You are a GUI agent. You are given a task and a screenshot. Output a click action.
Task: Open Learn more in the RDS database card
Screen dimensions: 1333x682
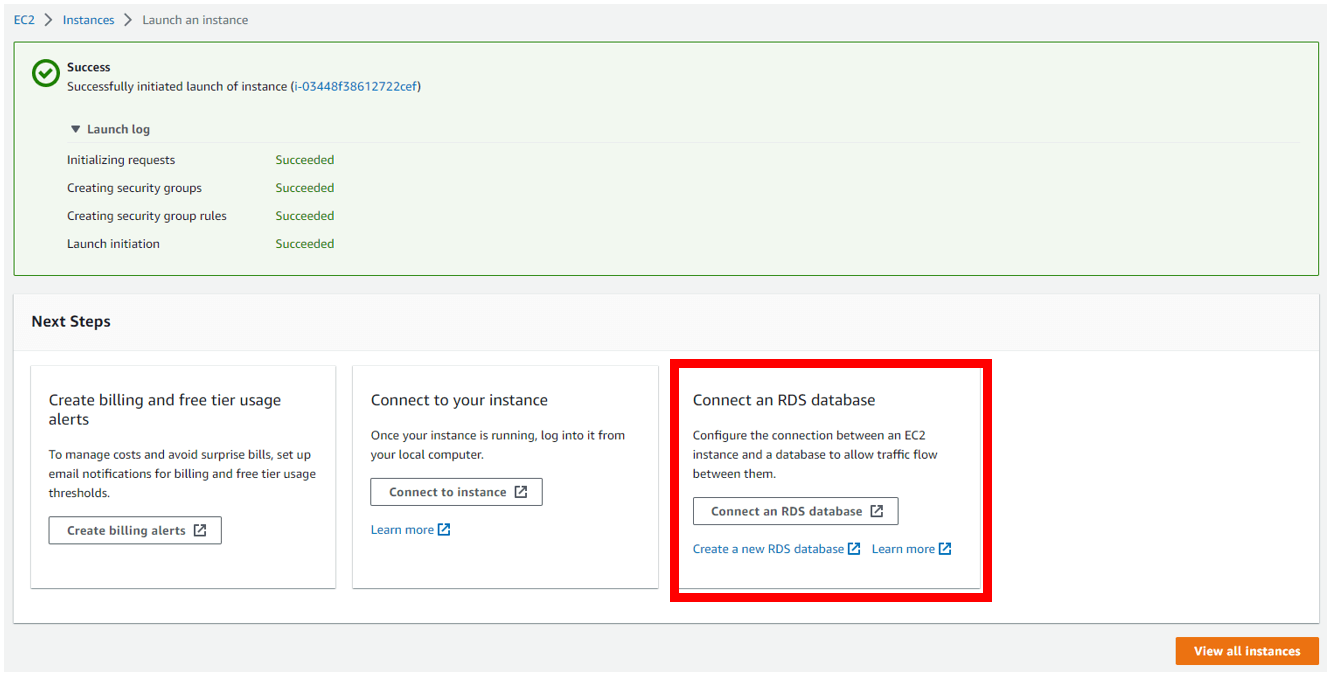tap(903, 549)
